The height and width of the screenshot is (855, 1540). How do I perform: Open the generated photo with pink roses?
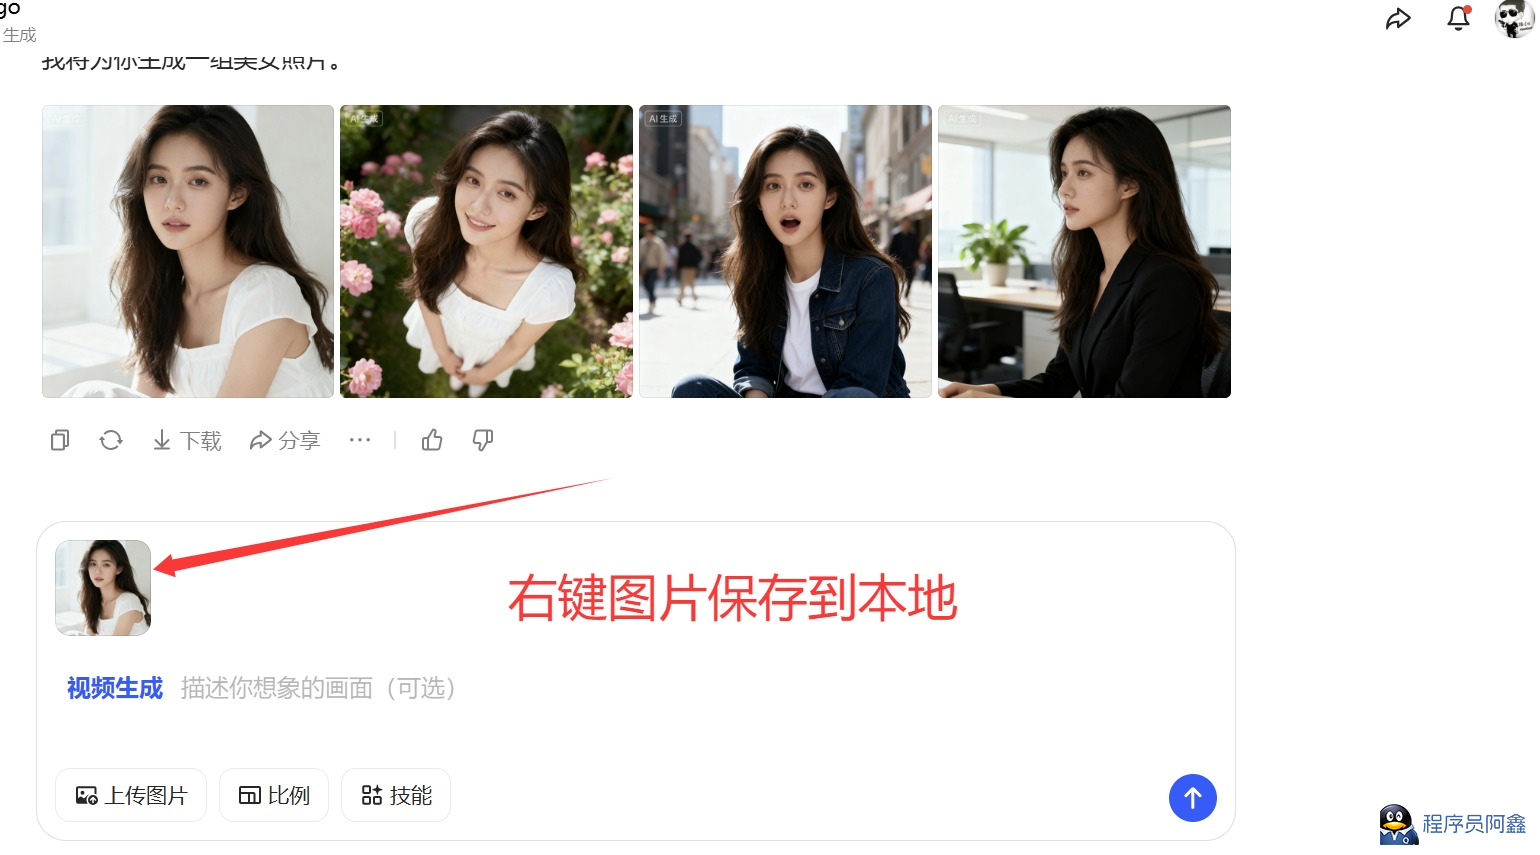486,251
